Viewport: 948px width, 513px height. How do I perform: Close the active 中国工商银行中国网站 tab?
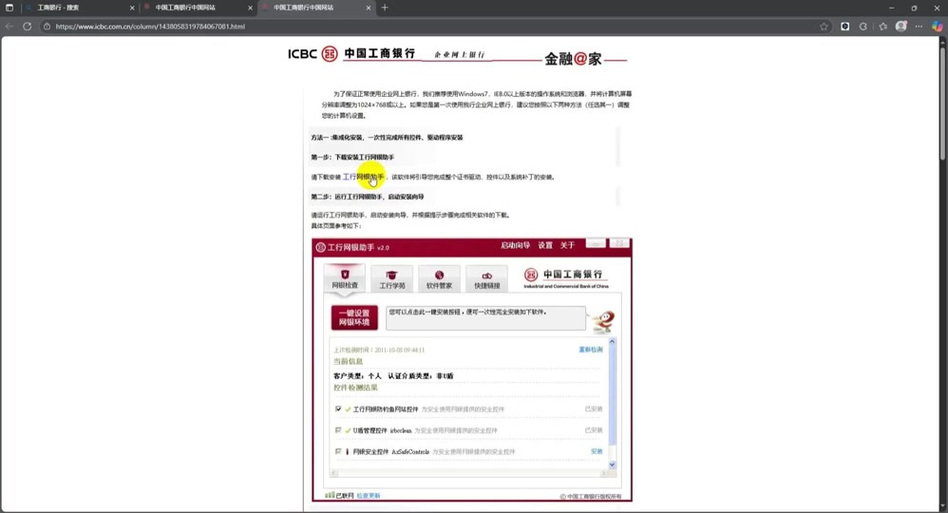coord(368,8)
